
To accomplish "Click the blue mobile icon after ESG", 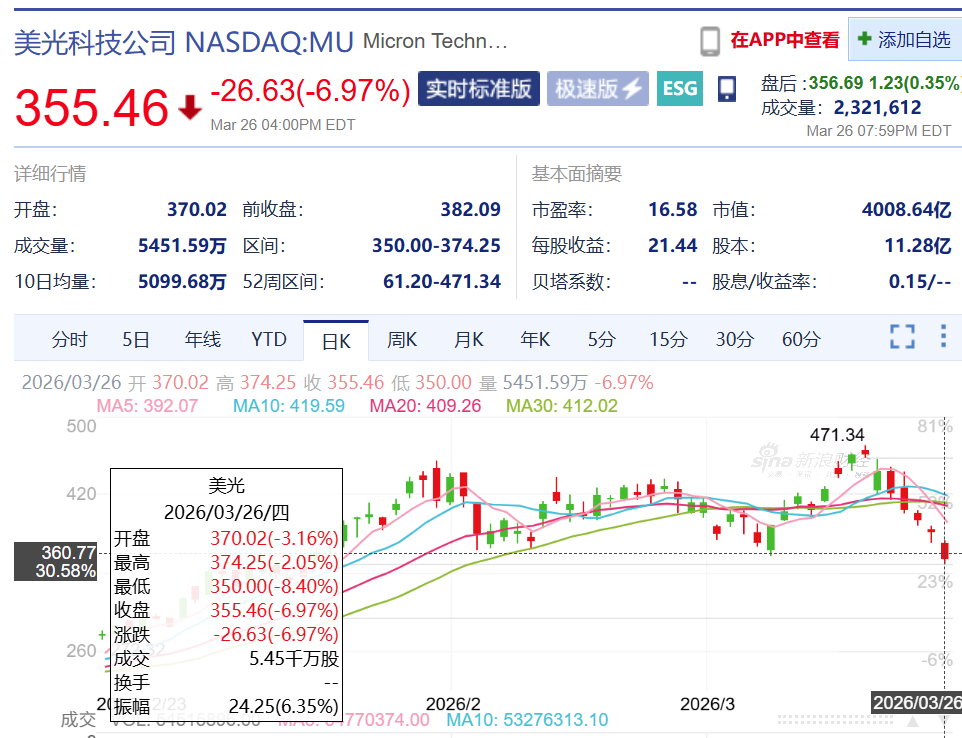I will pyautogui.click(x=727, y=89).
